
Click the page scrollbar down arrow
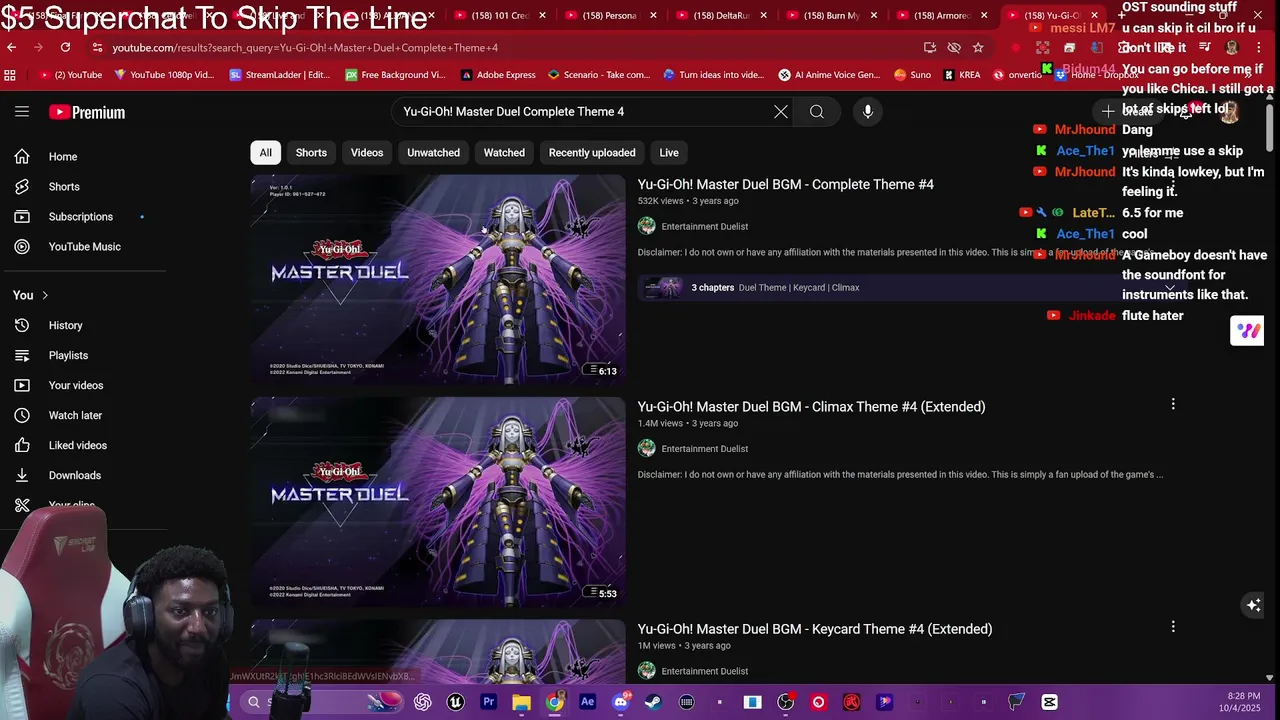[1270, 677]
